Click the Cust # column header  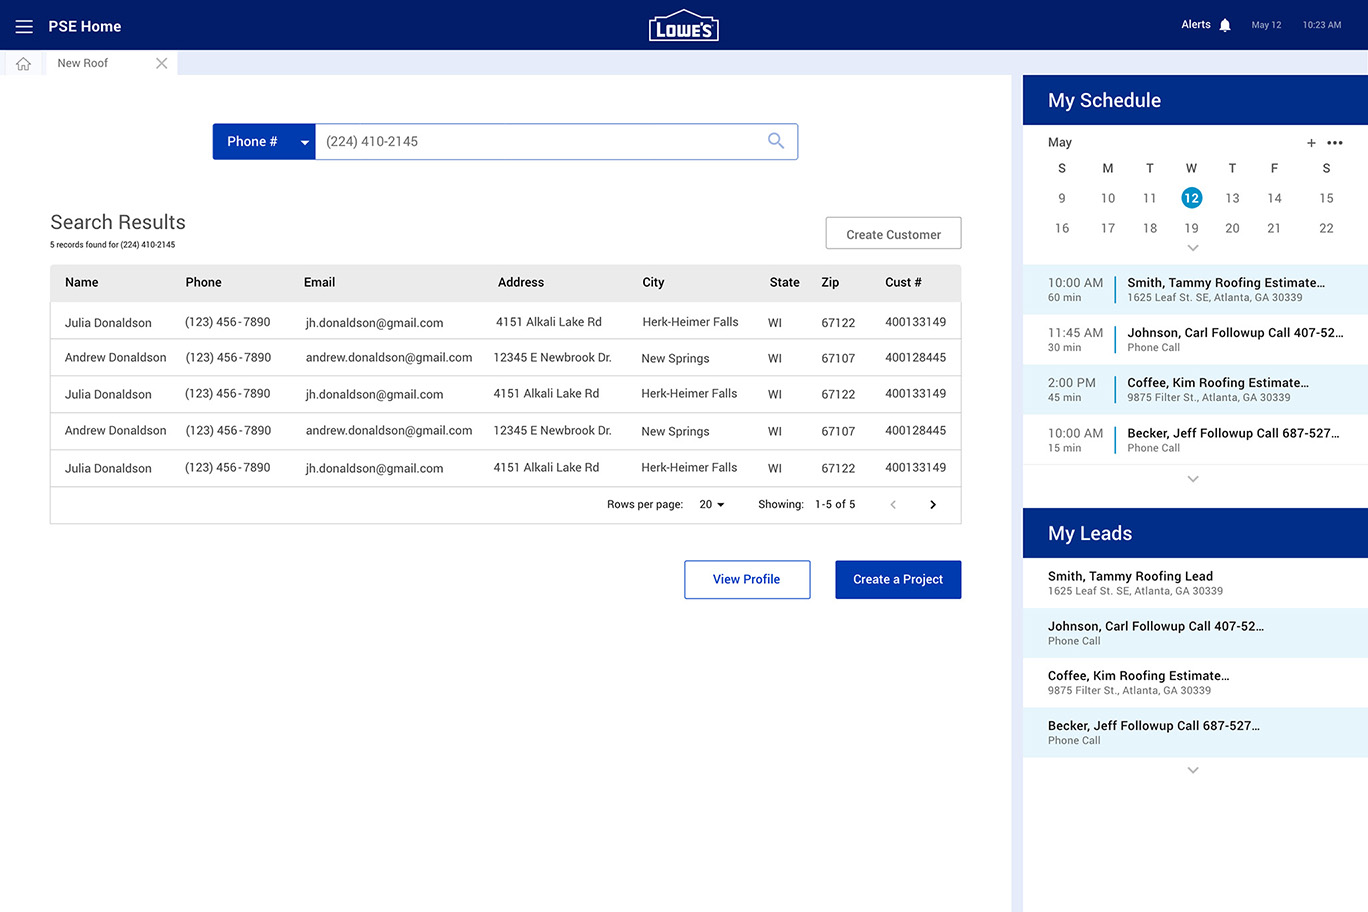[x=903, y=283]
